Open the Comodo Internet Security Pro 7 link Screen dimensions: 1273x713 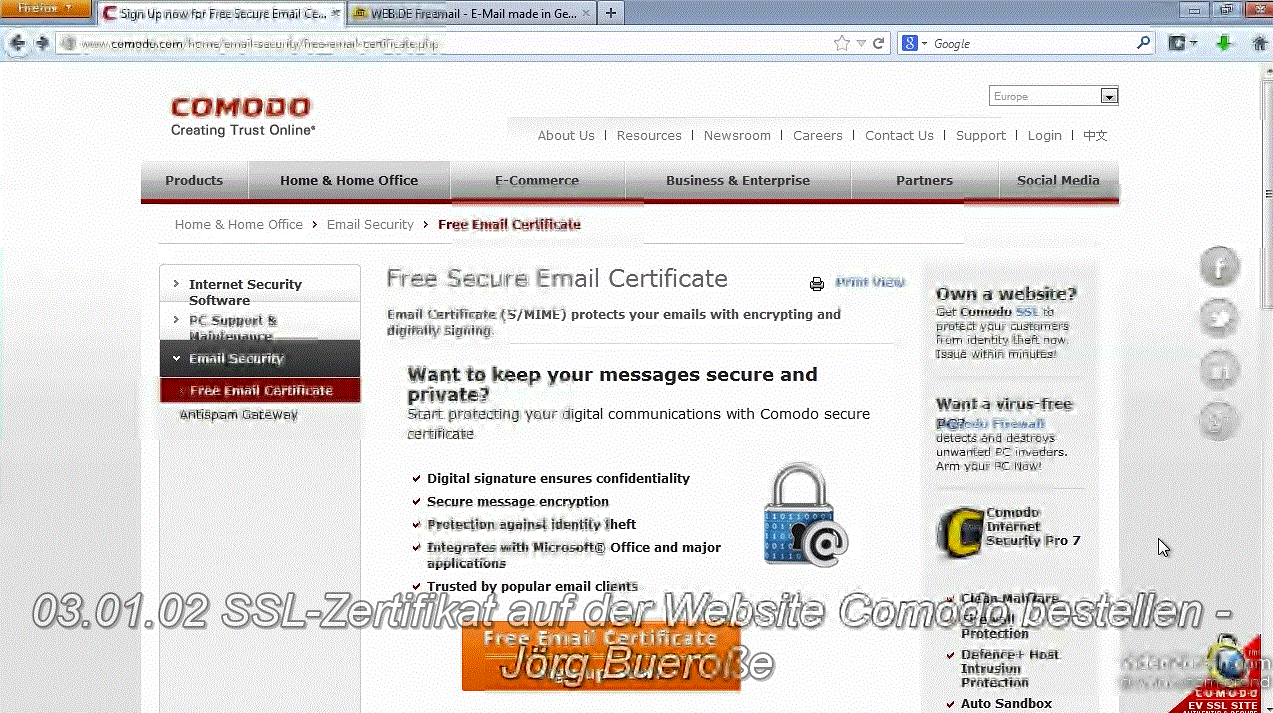click(x=1033, y=527)
